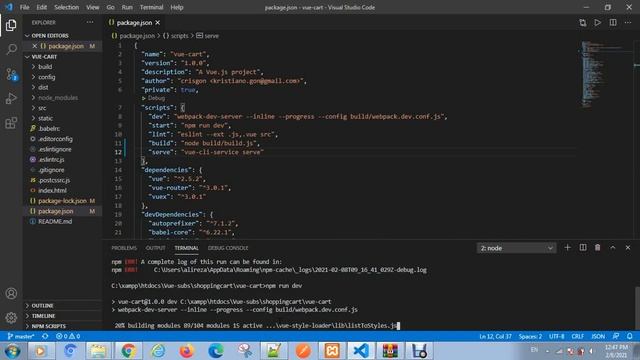Change indentation via Spaces: 2
This screenshot has height=360, width=640.
click(x=530, y=336)
